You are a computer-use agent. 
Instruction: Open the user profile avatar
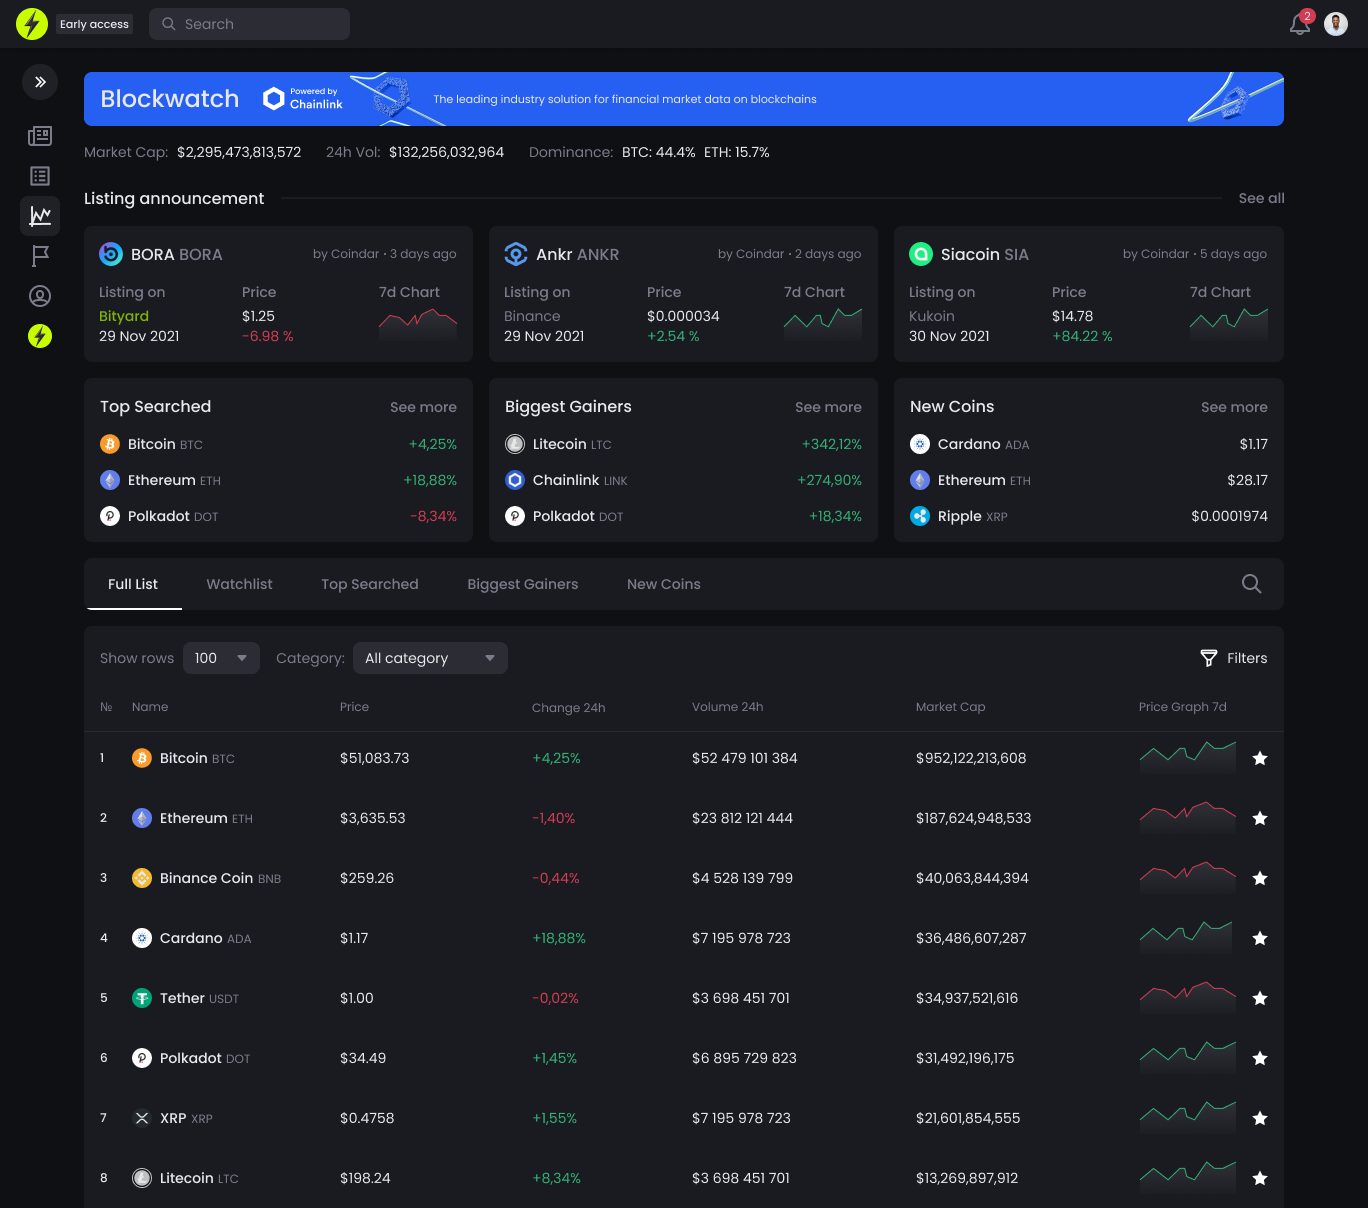(1336, 24)
